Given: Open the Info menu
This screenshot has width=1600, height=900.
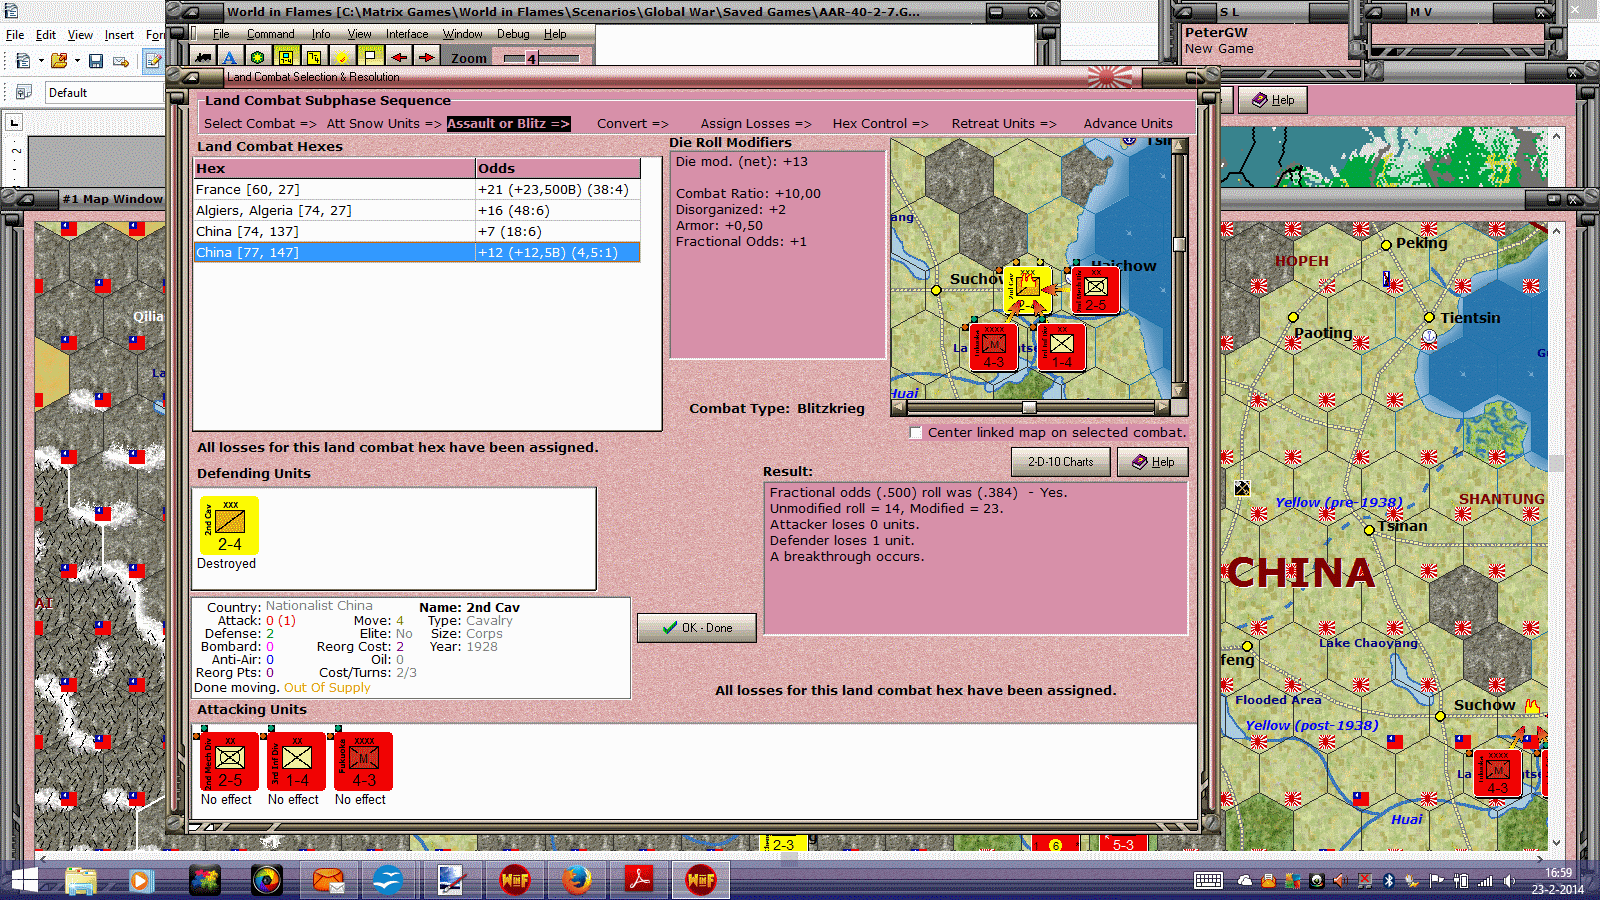Looking at the screenshot, I should (x=320, y=34).
